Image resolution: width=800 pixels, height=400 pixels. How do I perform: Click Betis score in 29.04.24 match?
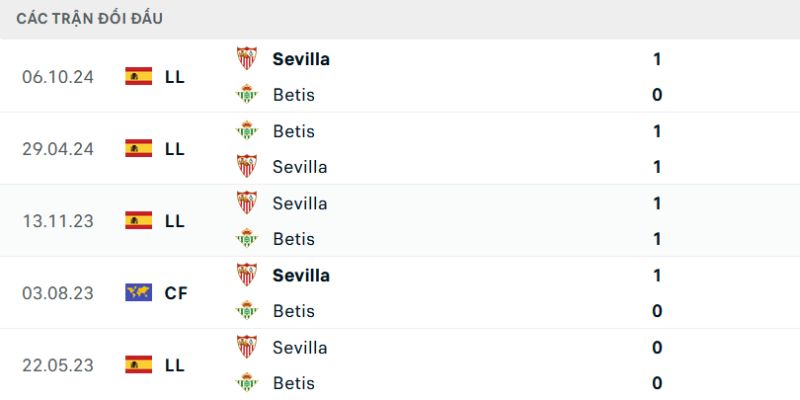[657, 131]
